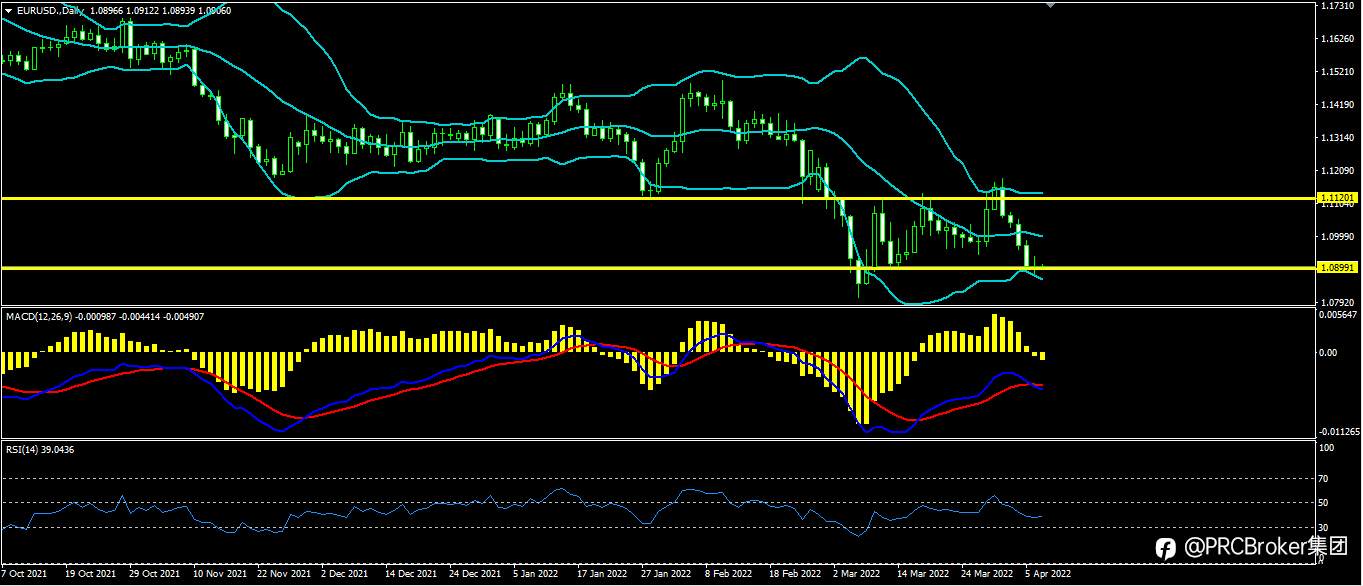The height and width of the screenshot is (586, 1363).
Task: Click the 1.15210 price scale value
Action: [x=1338, y=72]
